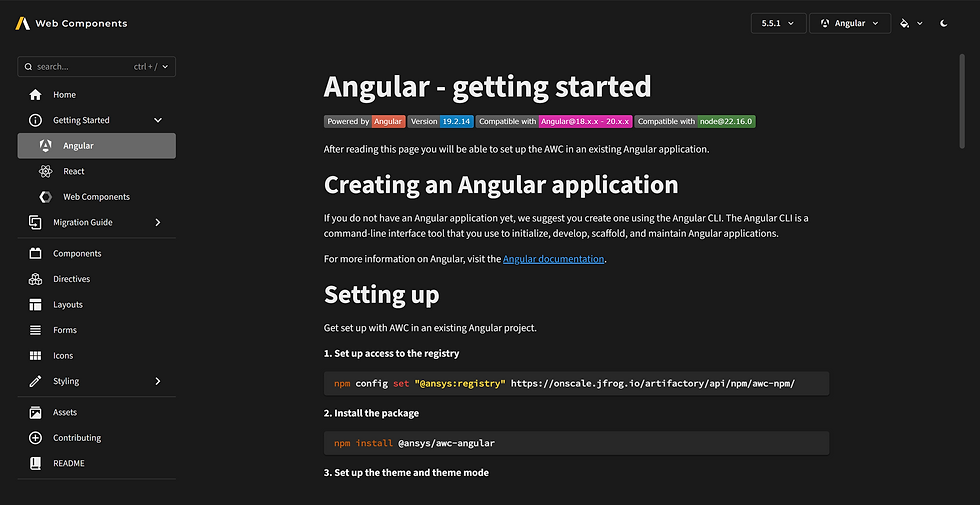Image resolution: width=980 pixels, height=505 pixels.
Task: Click the Getting Started info icon
Action: (36, 120)
